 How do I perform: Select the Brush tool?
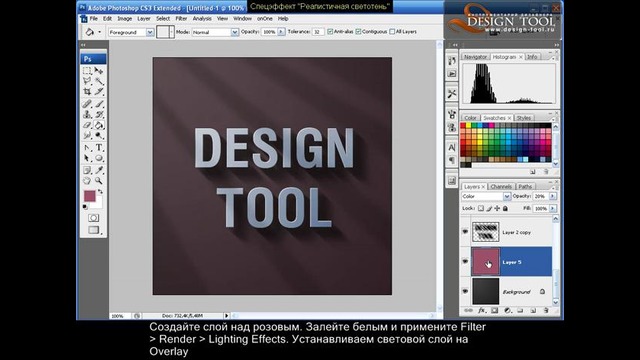(99, 104)
